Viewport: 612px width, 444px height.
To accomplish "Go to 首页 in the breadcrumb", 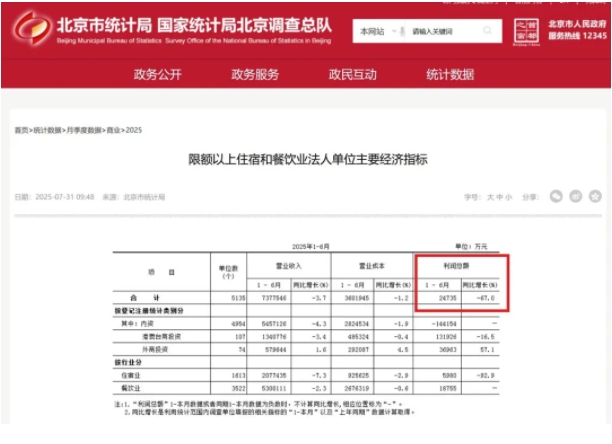I will [x=20, y=131].
